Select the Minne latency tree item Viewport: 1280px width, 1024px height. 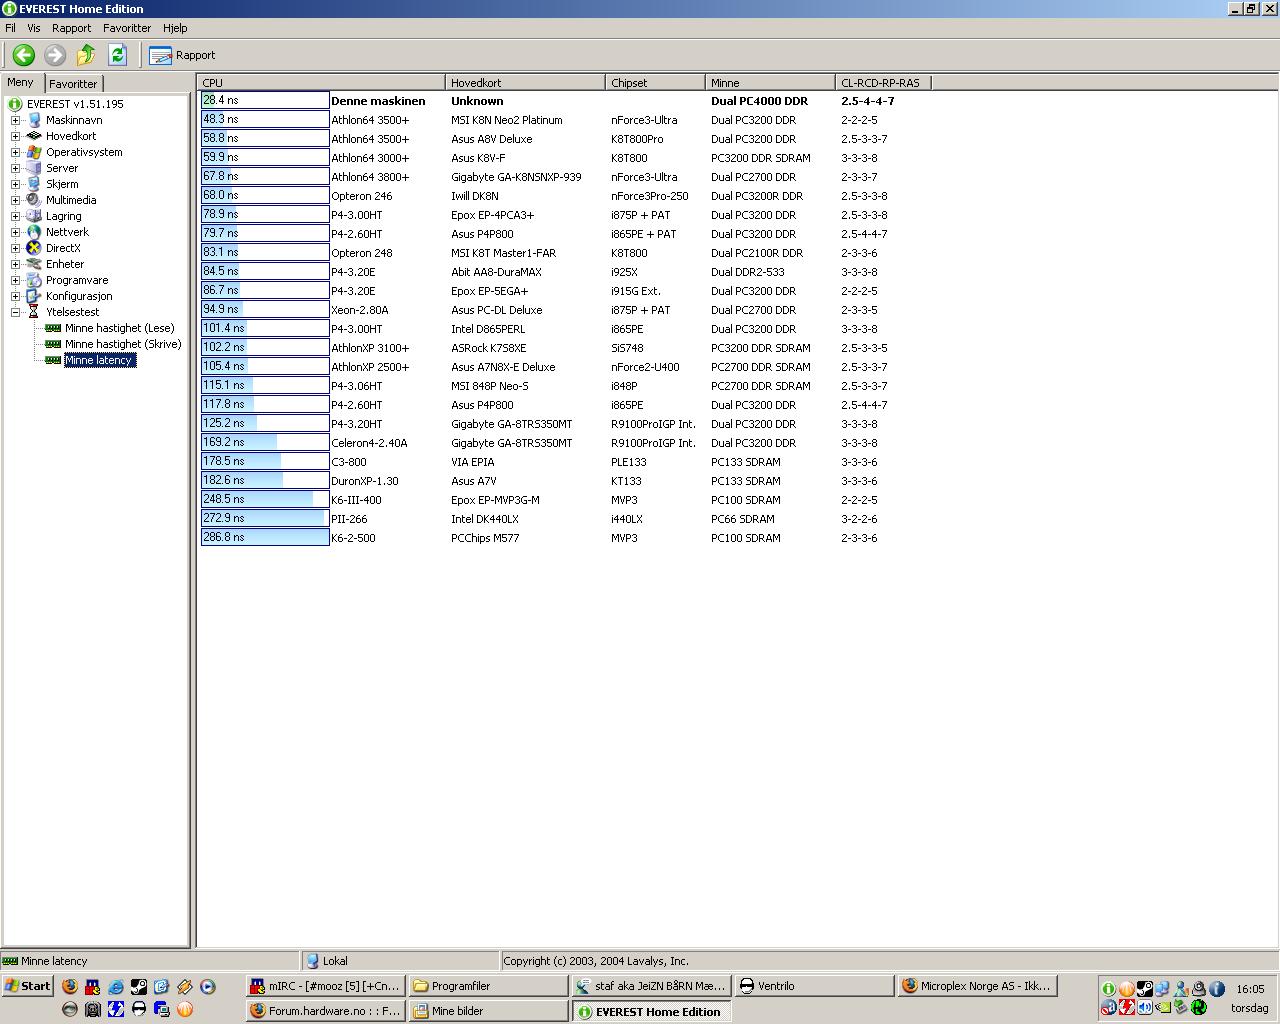pyautogui.click(x=99, y=360)
